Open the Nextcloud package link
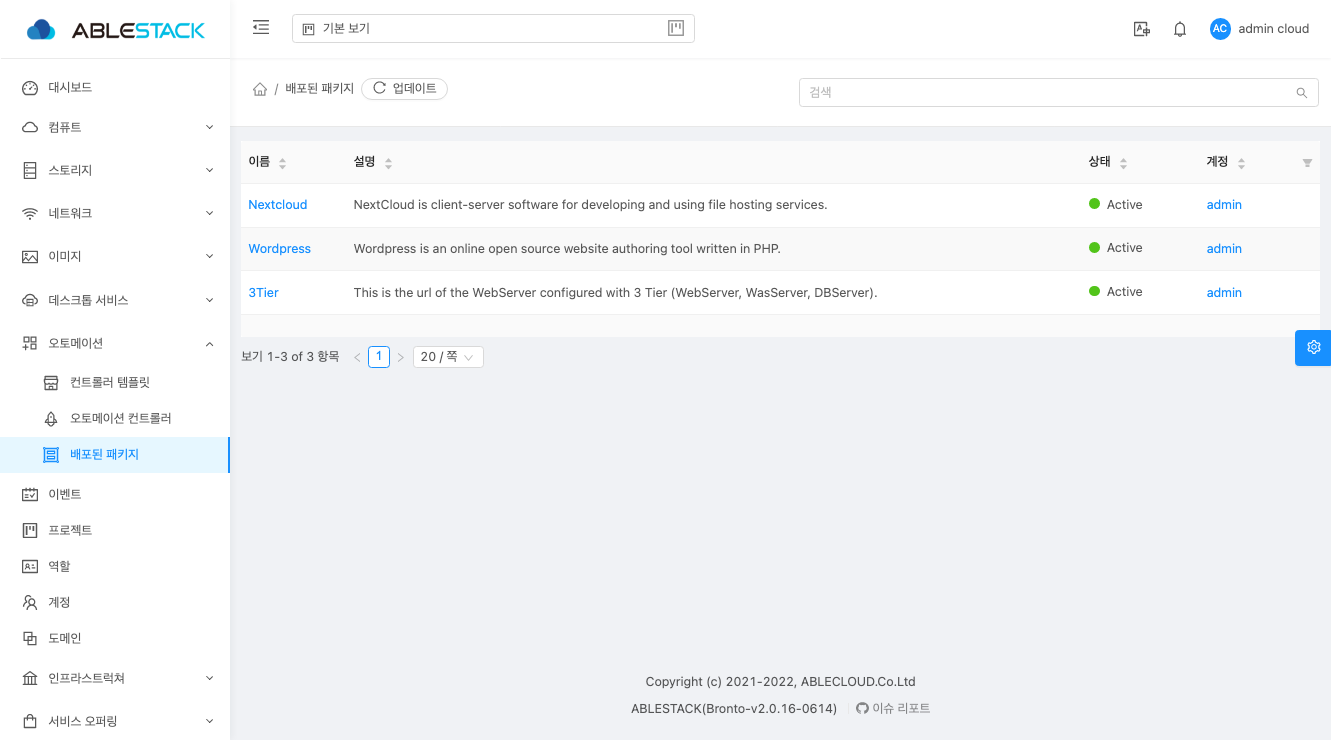Viewport: 1331px width, 740px height. [x=278, y=205]
